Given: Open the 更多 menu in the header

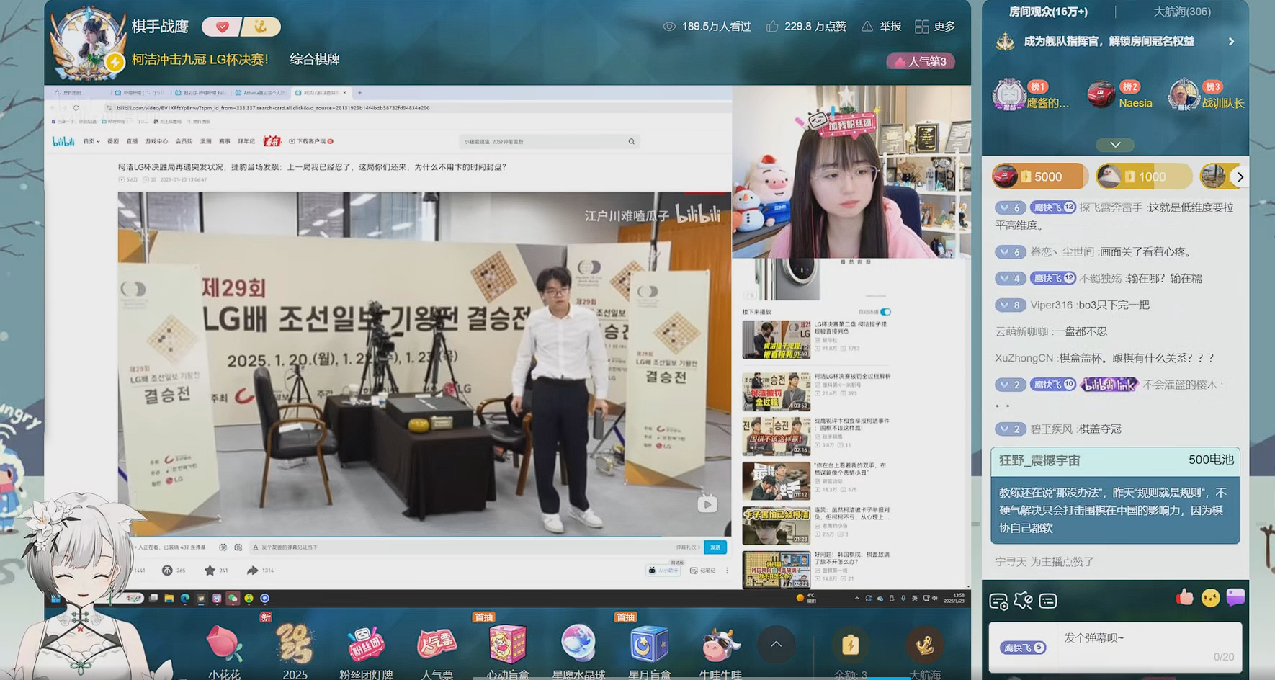Looking at the screenshot, I should click(x=936, y=27).
